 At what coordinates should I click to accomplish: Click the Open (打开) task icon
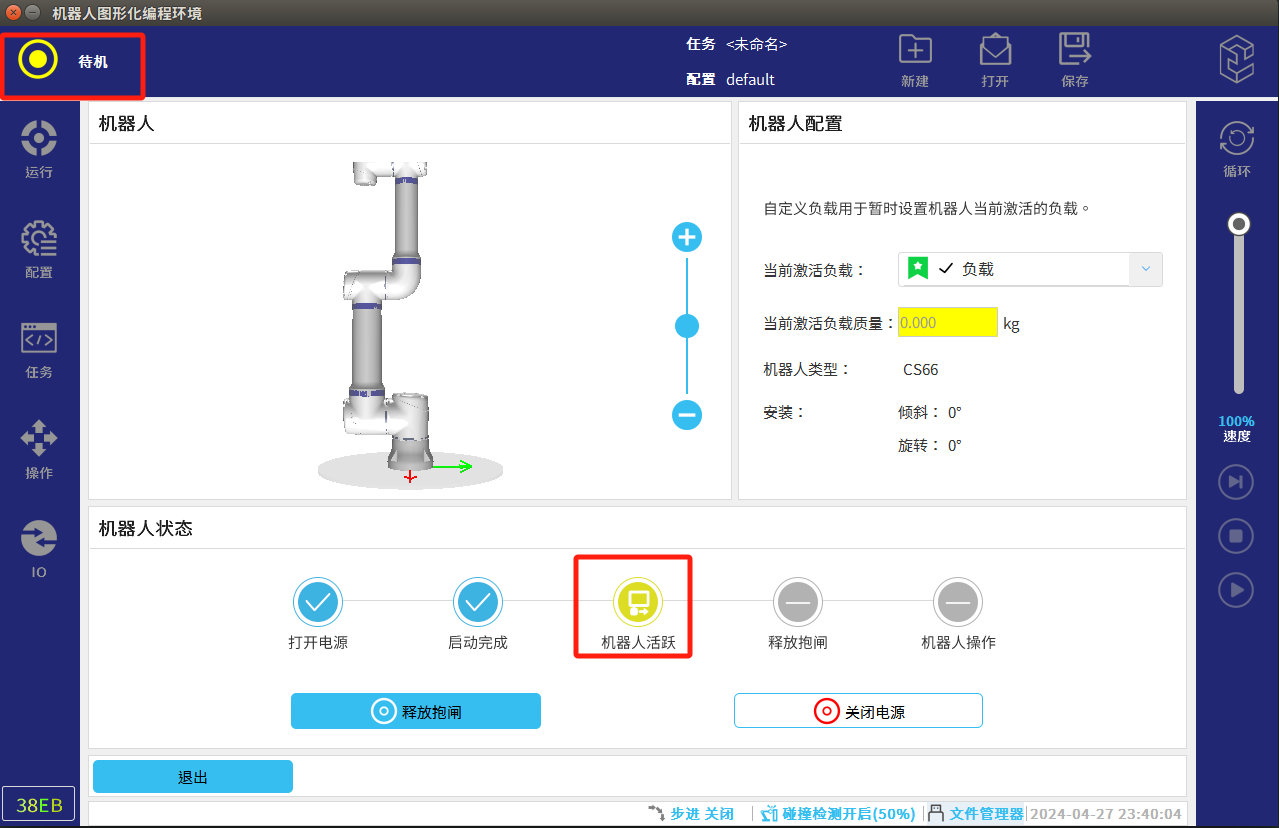(x=994, y=51)
